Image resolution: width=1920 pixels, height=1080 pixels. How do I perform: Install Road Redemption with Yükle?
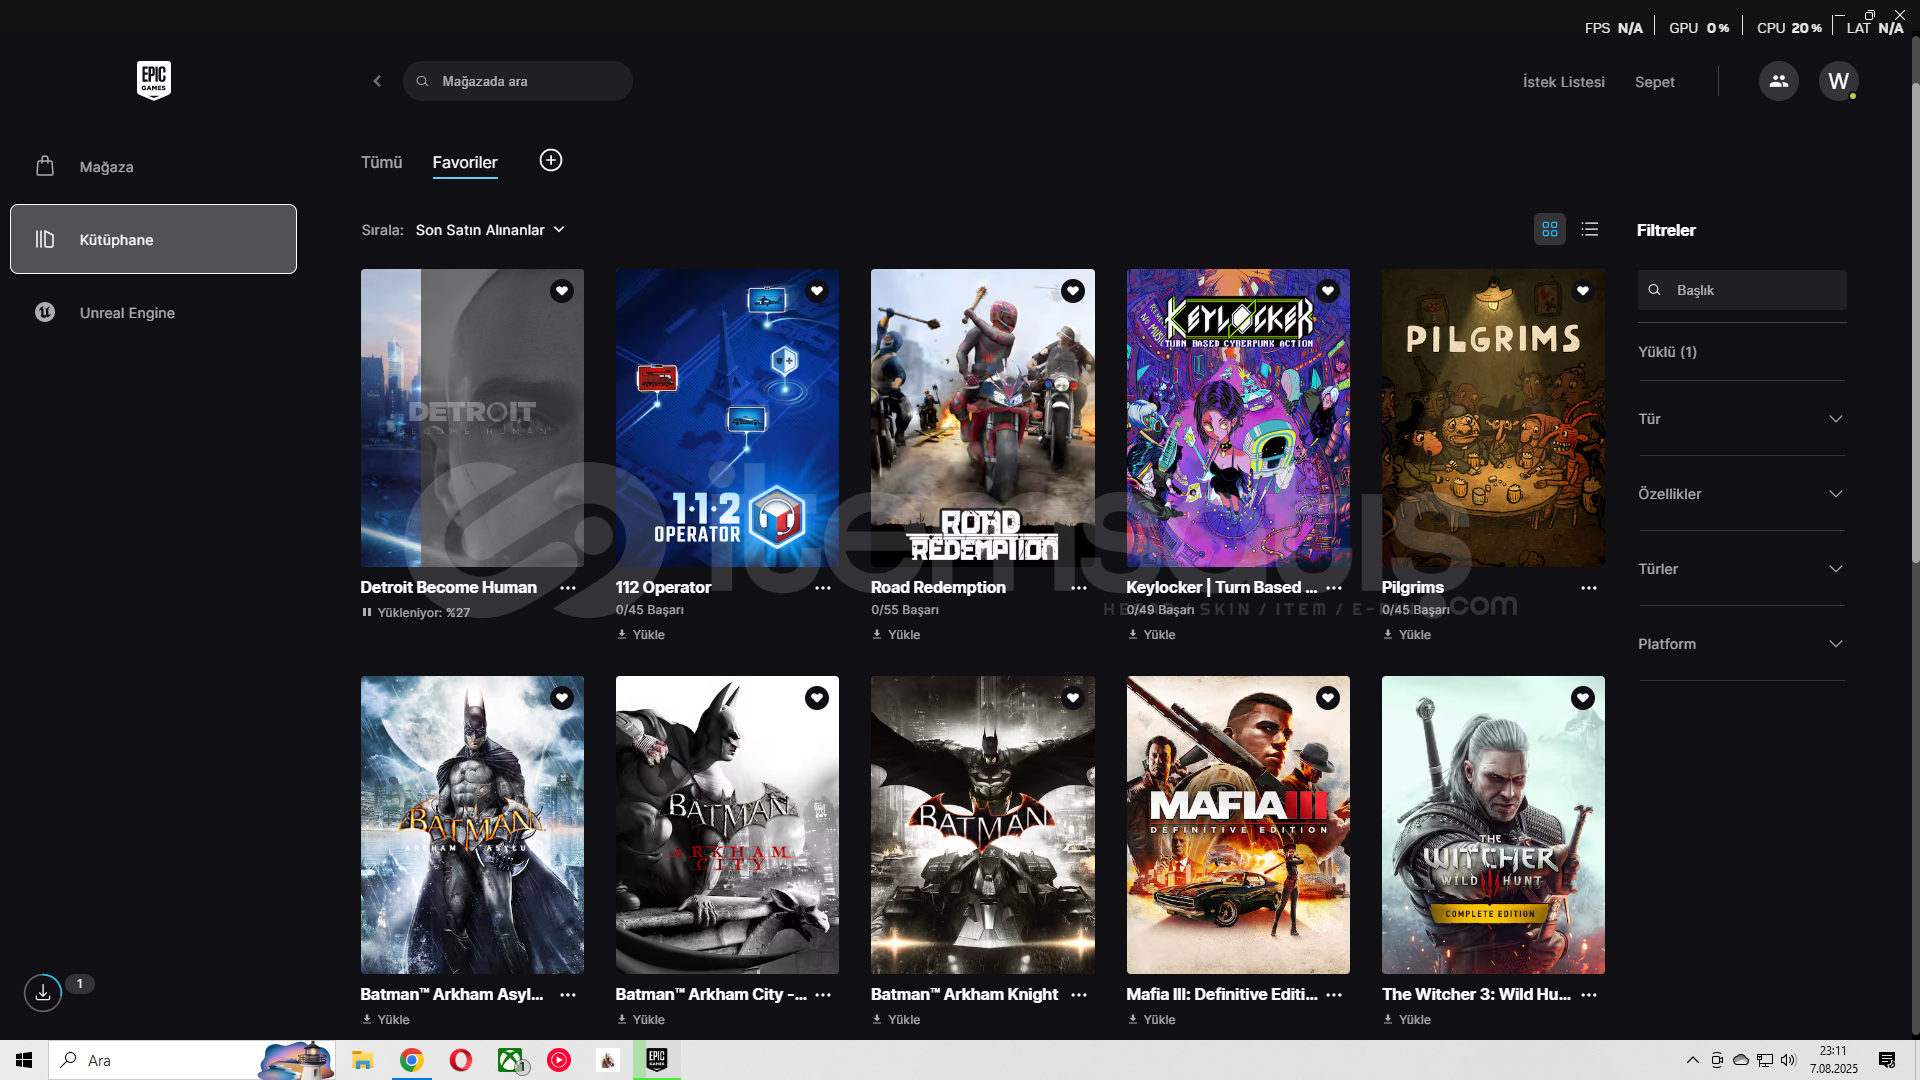pos(896,635)
